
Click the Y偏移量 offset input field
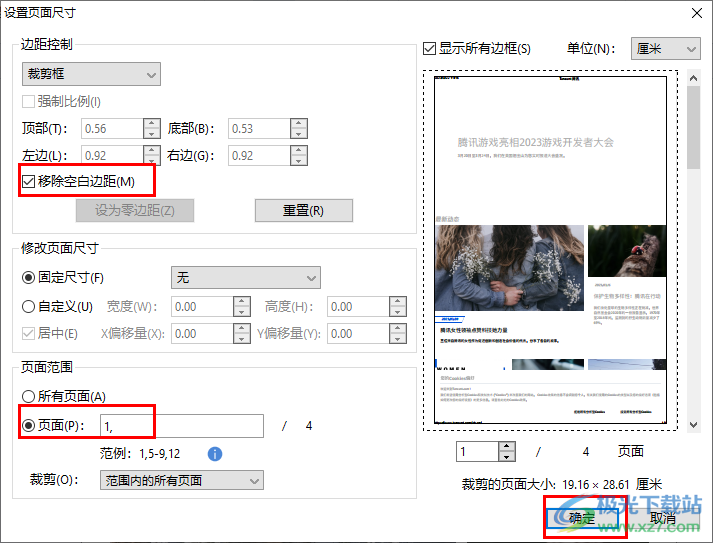click(358, 333)
